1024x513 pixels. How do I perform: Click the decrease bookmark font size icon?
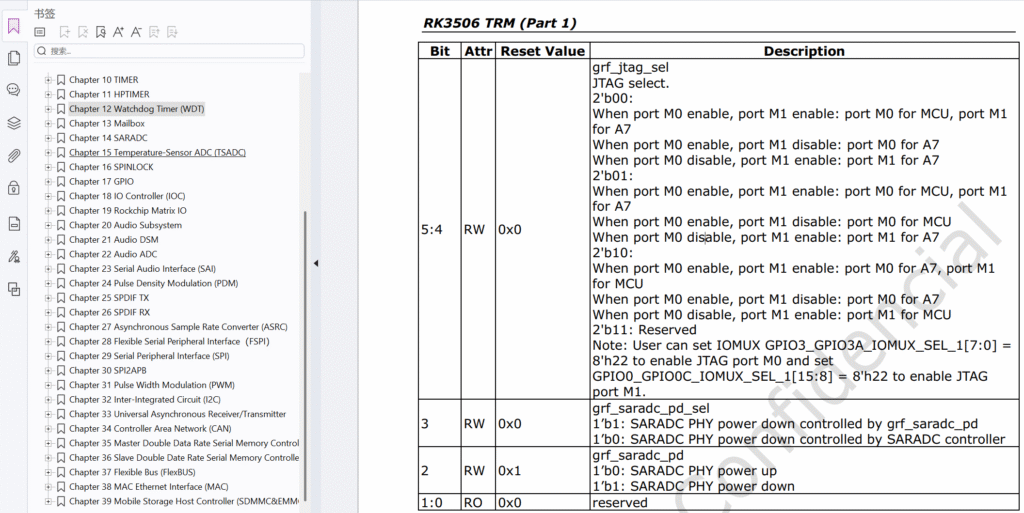[x=137, y=32]
